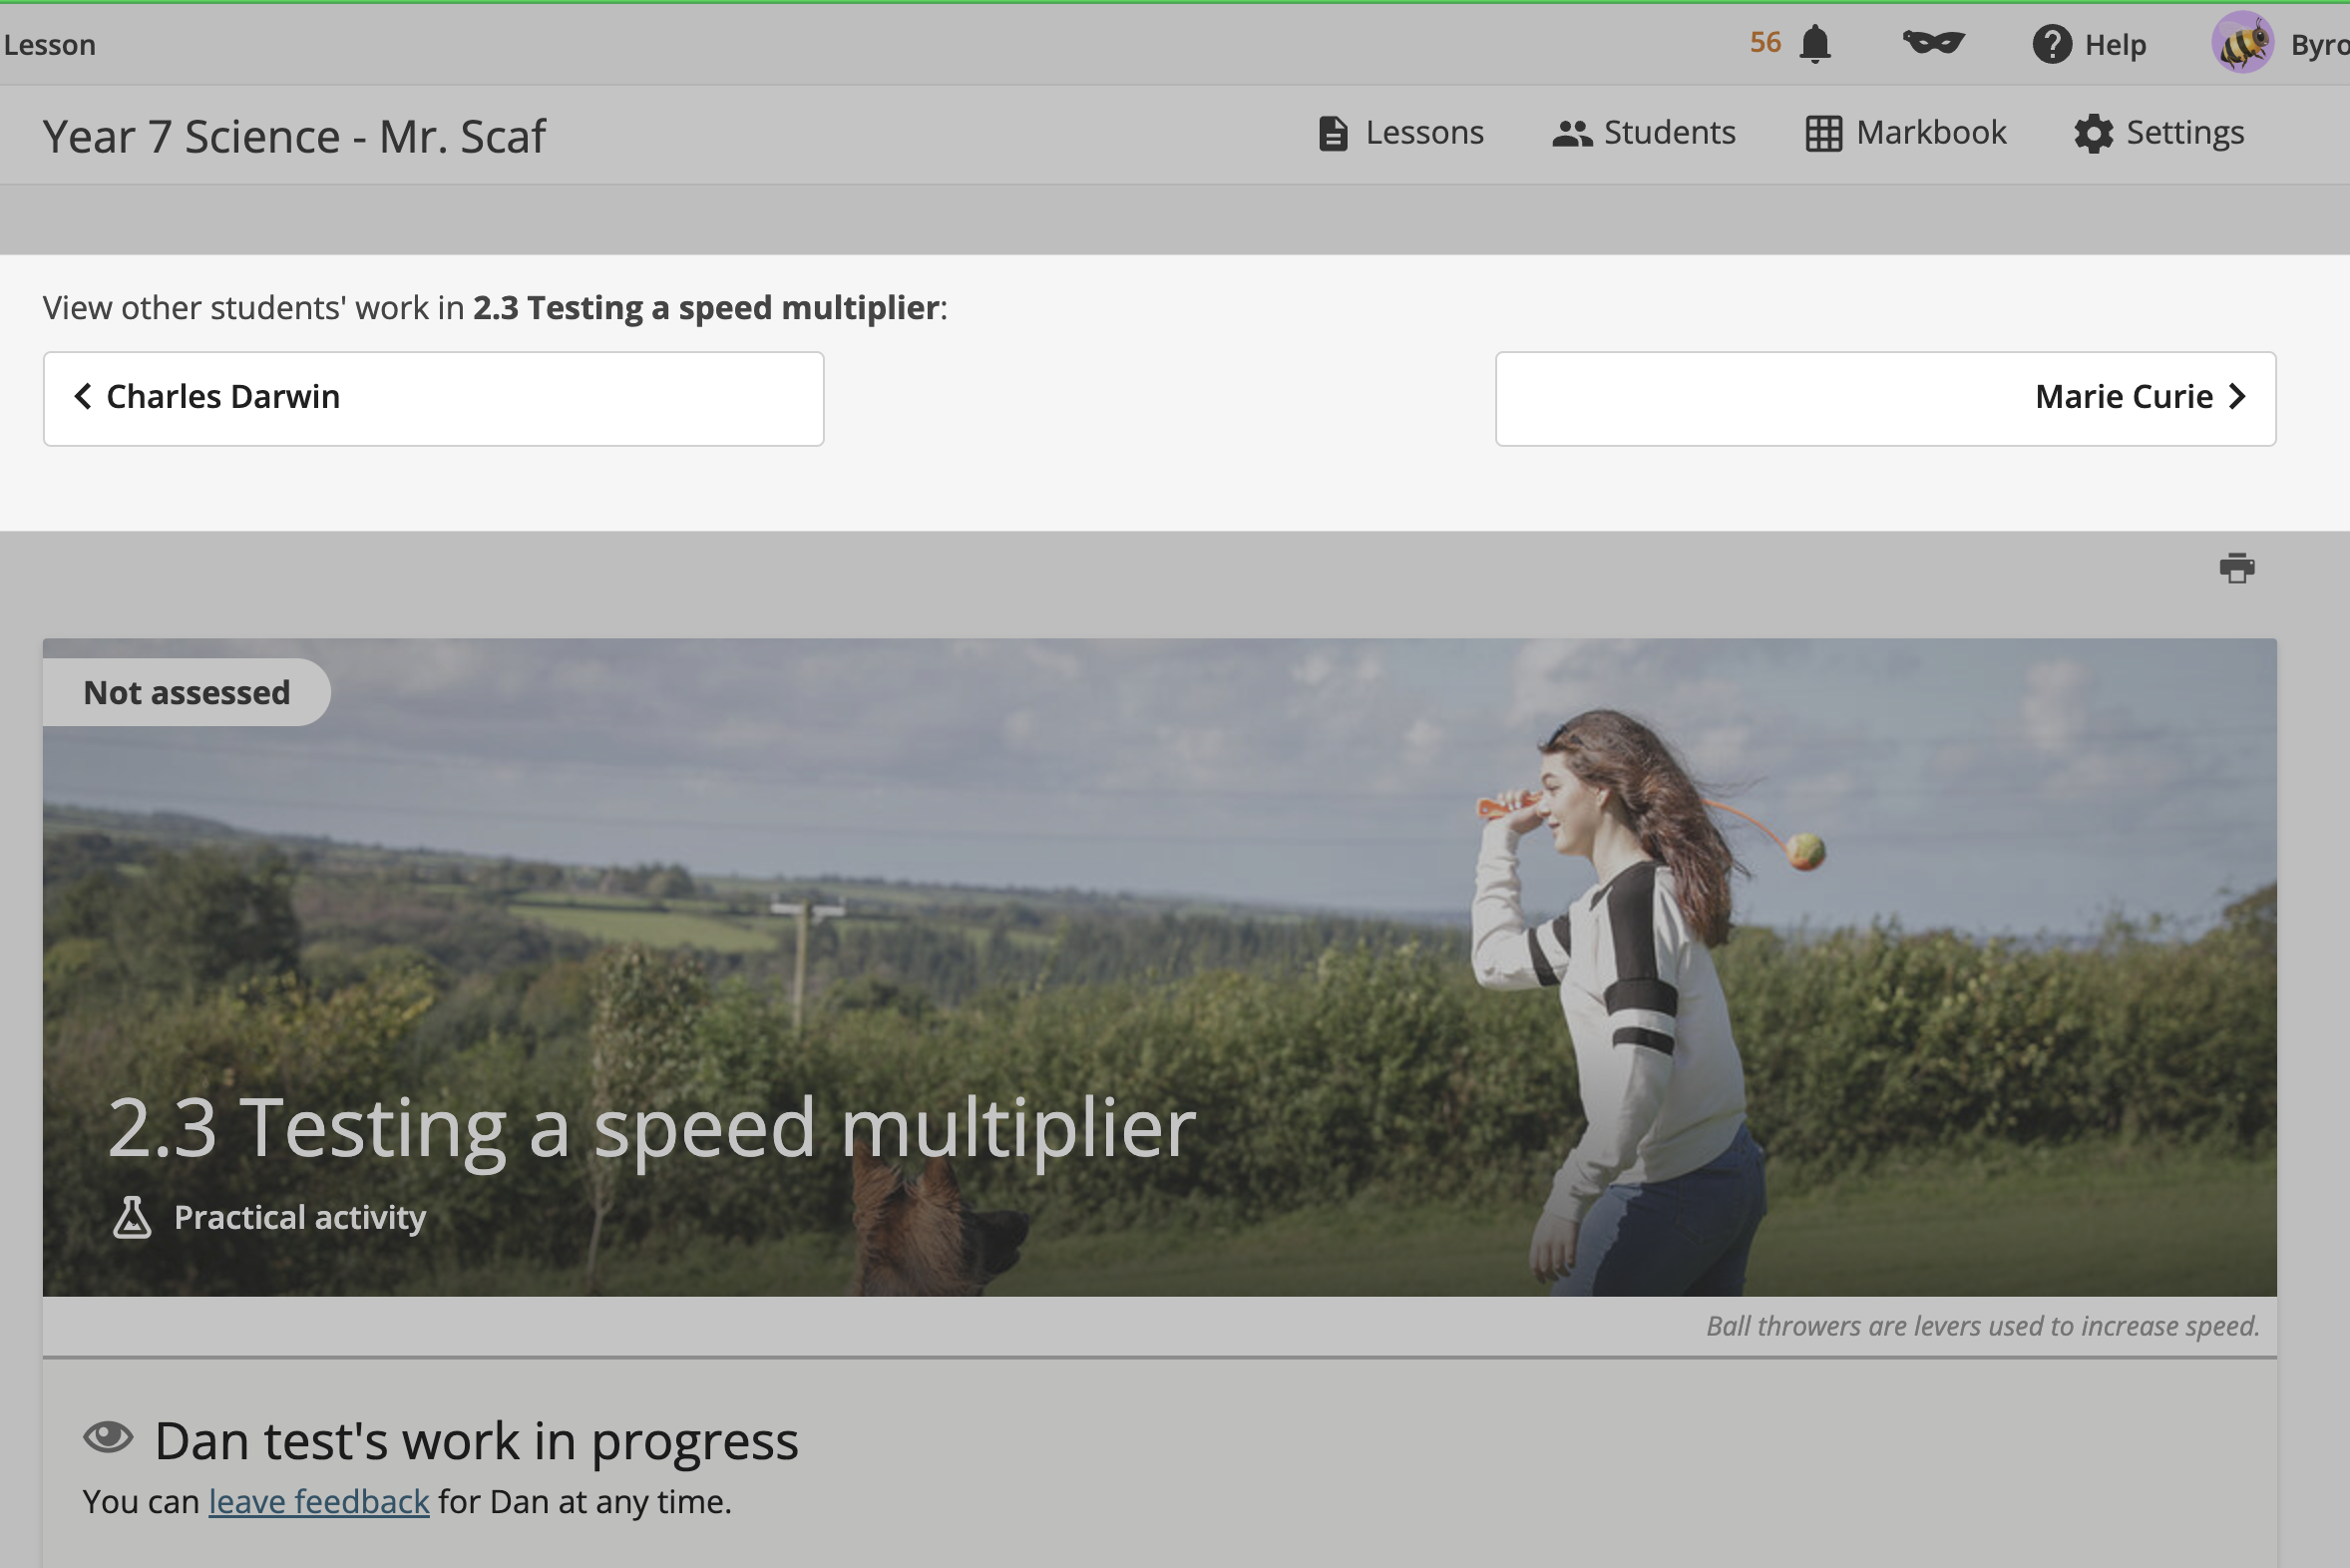The width and height of the screenshot is (2350, 1568).
Task: Click the notifications bell icon
Action: point(1814,44)
